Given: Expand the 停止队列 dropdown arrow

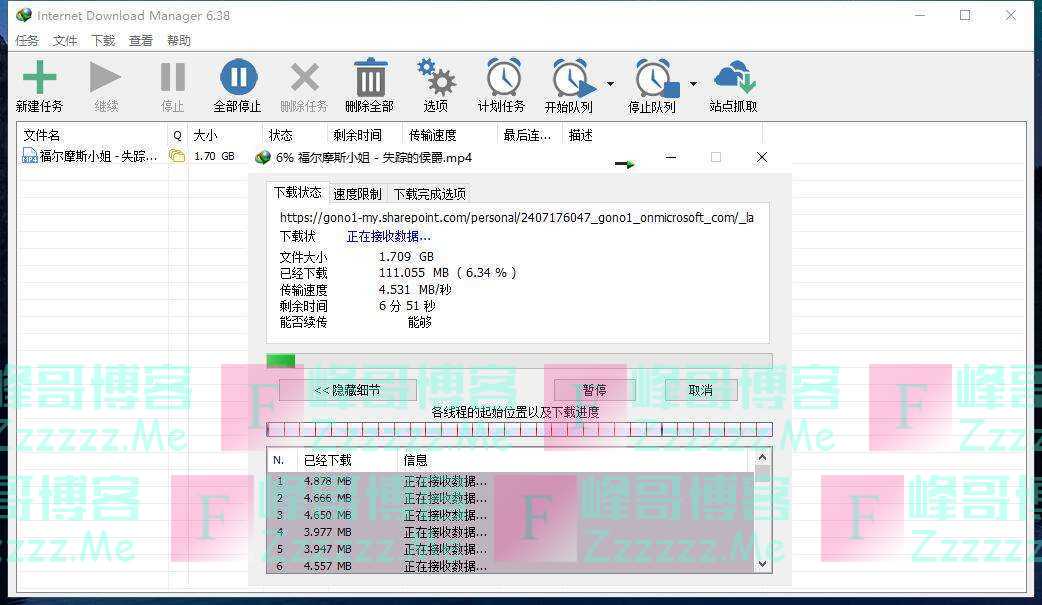Looking at the screenshot, I should pos(693,84).
